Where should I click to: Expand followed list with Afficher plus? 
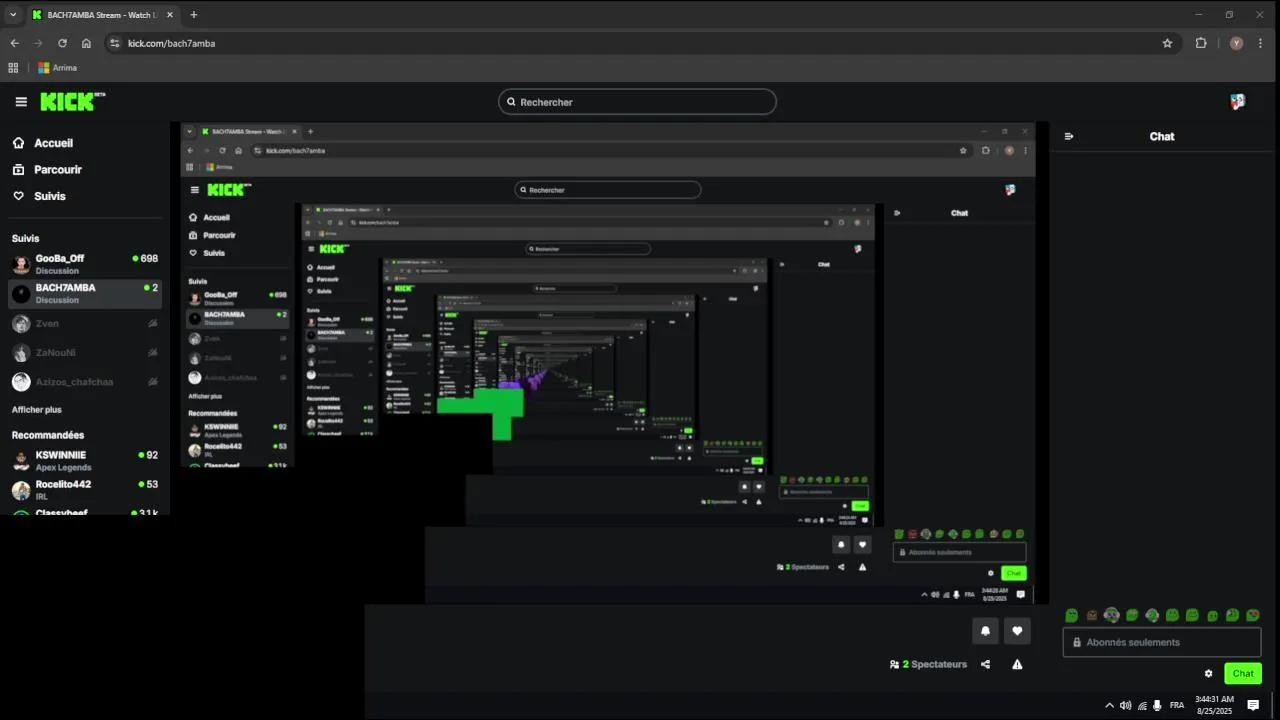pos(36,410)
